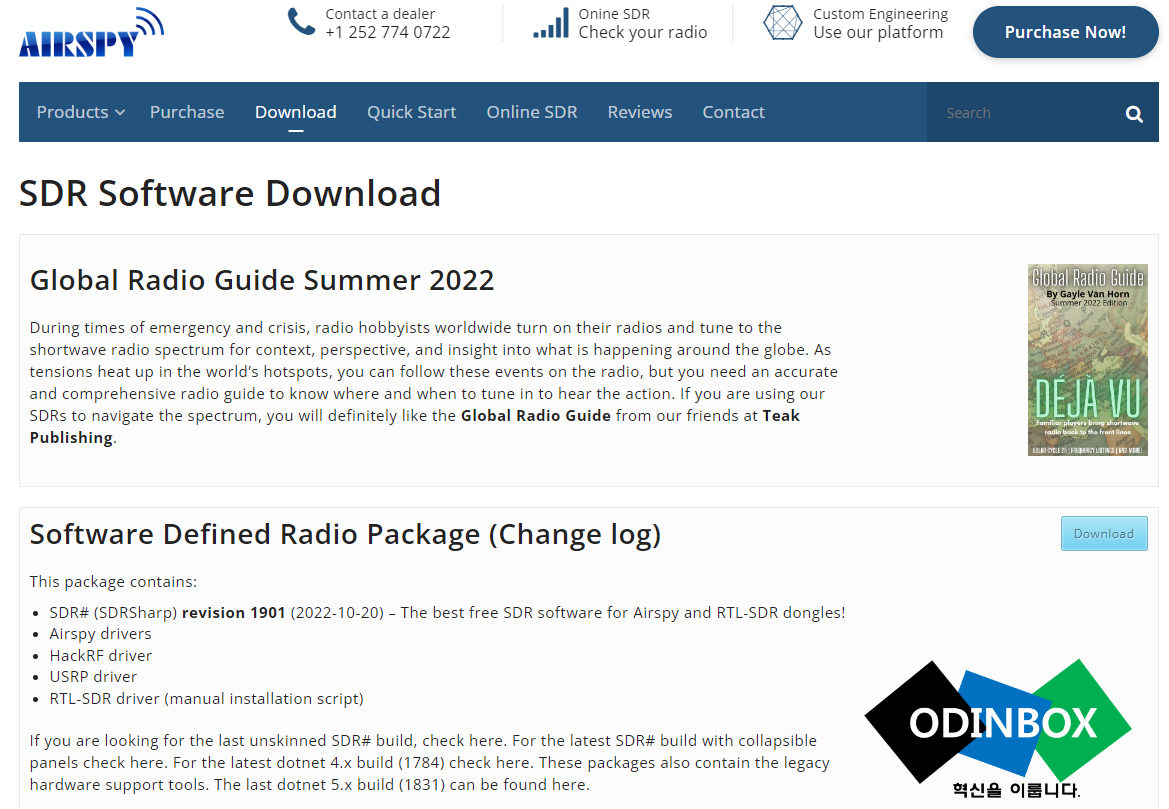
Task: Focus the Search input field
Action: tap(1025, 113)
